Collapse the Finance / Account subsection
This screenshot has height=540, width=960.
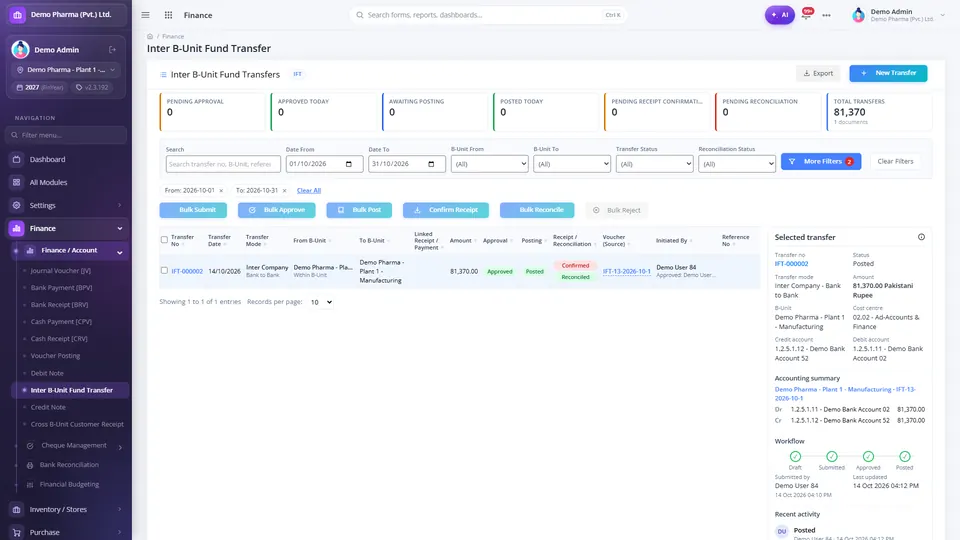(70, 250)
